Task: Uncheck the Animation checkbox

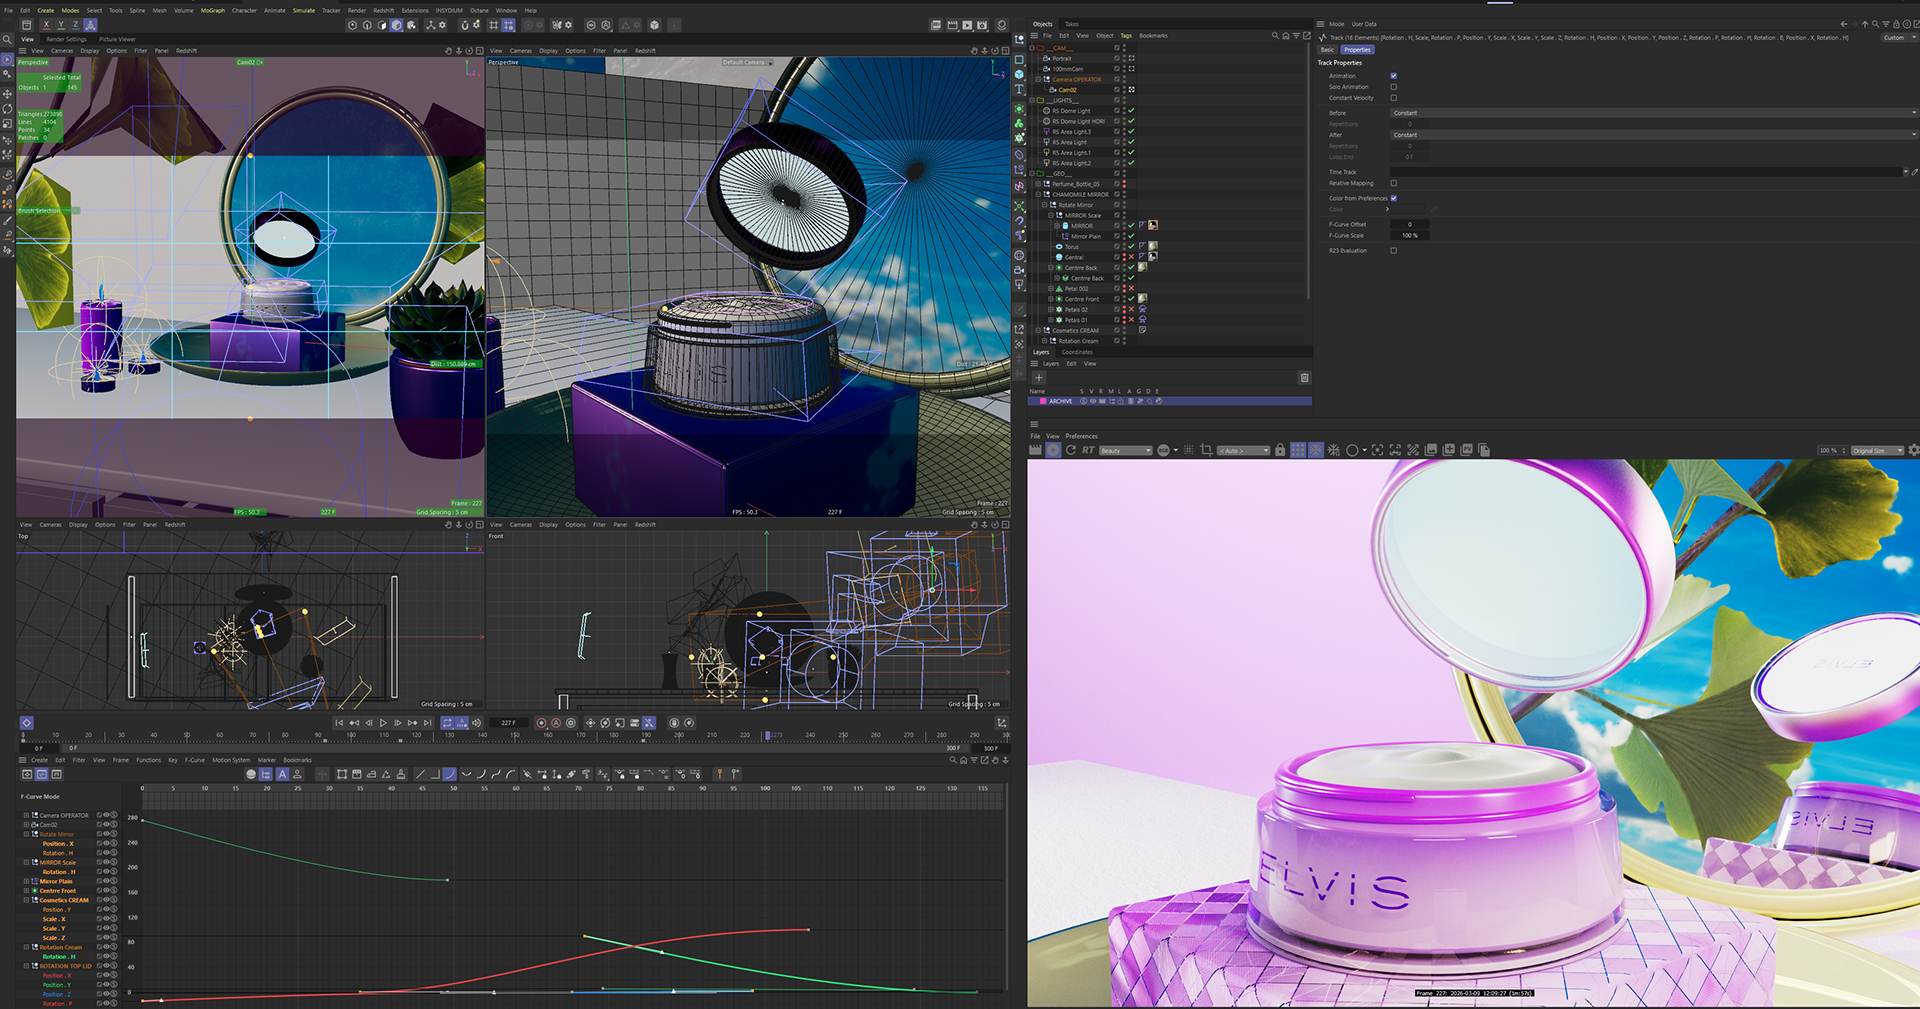Action: (x=1393, y=76)
